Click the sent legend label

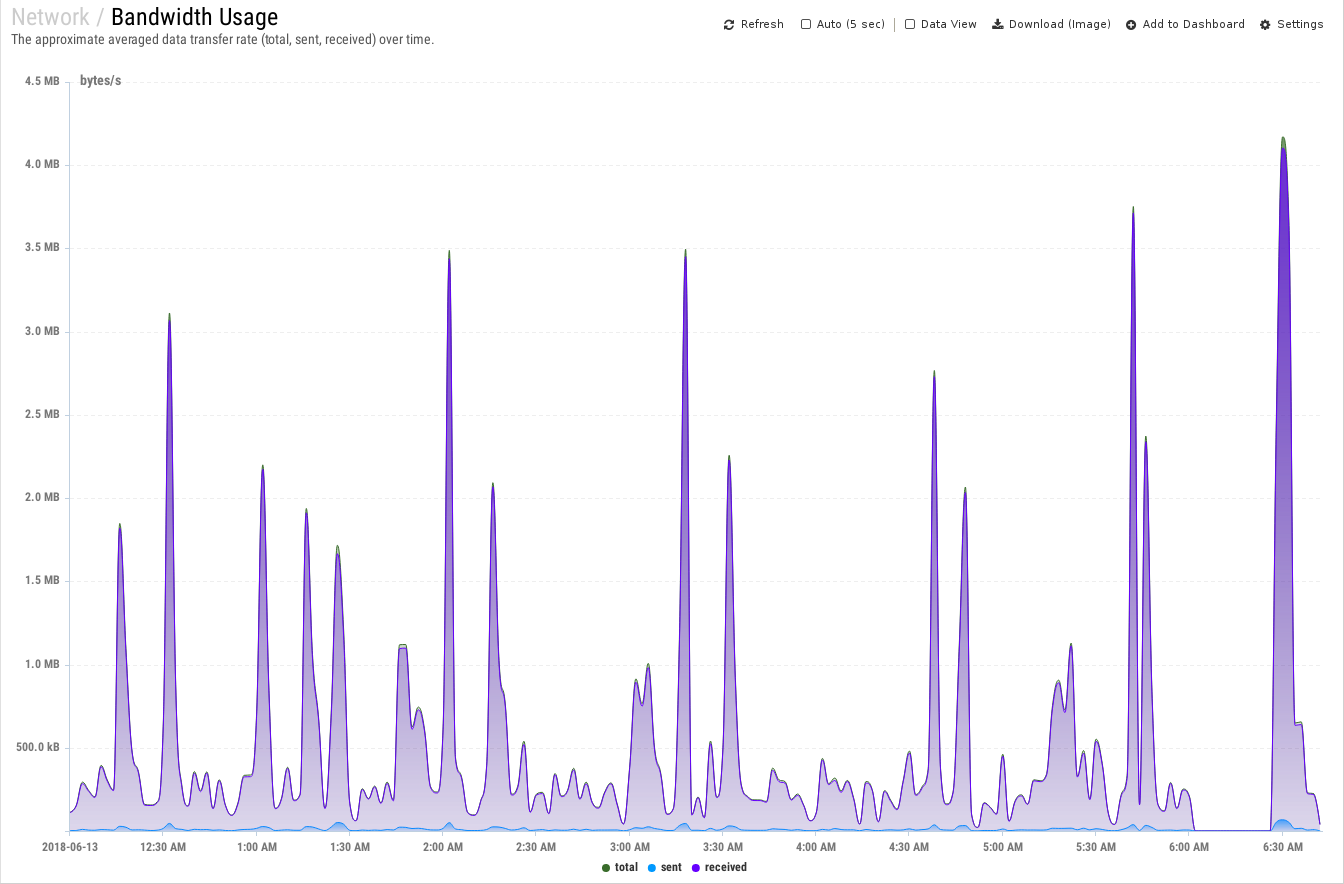(x=671, y=868)
